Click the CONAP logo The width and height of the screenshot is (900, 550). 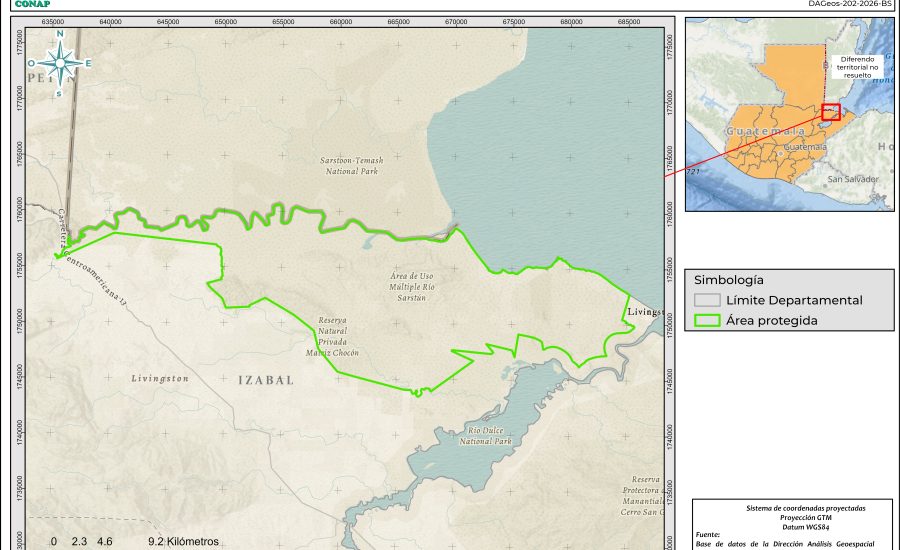tap(32, 4)
